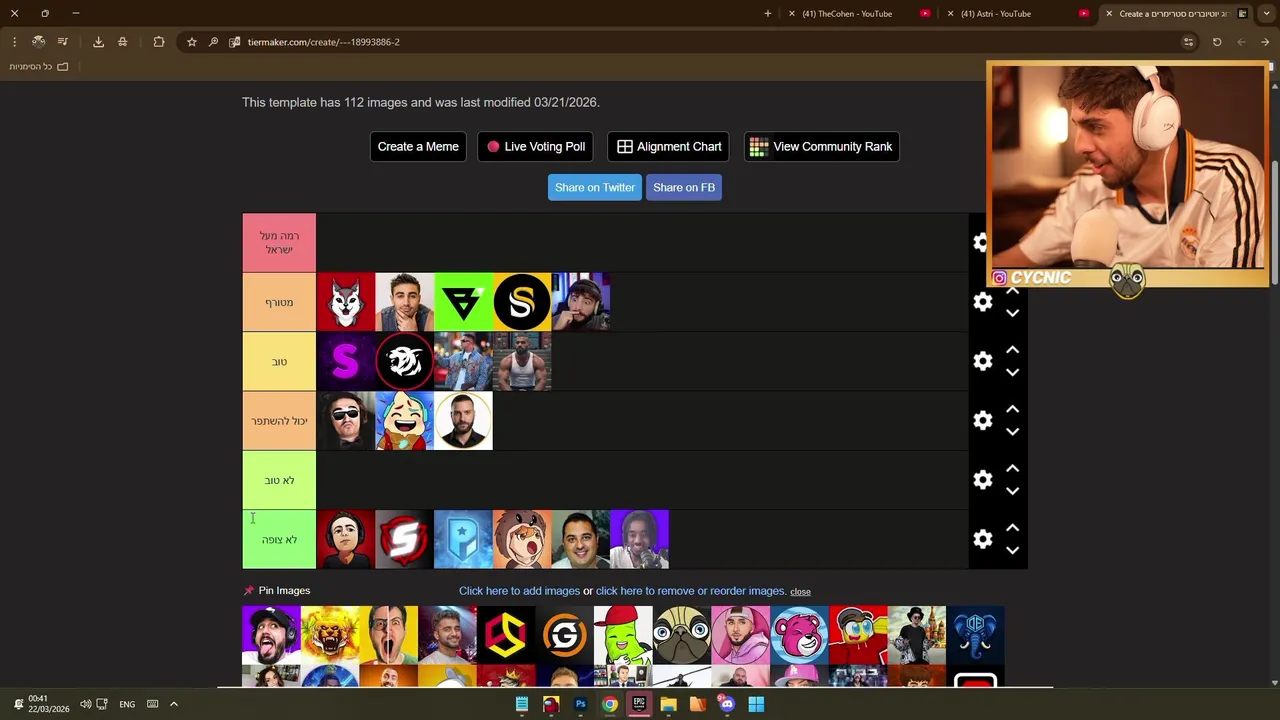This screenshot has height=720, width=1280.
Task: Open the Alignment Chart
Action: [669, 146]
